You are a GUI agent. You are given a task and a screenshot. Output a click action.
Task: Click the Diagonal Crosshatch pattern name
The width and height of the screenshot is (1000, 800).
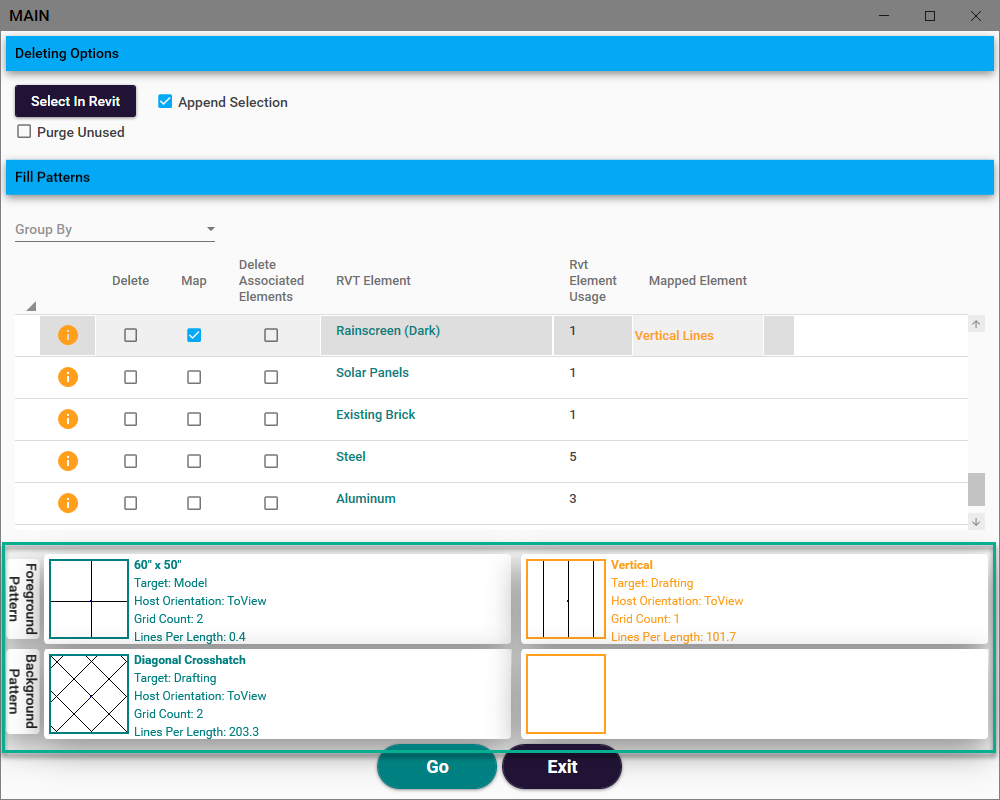pyautogui.click(x=189, y=660)
